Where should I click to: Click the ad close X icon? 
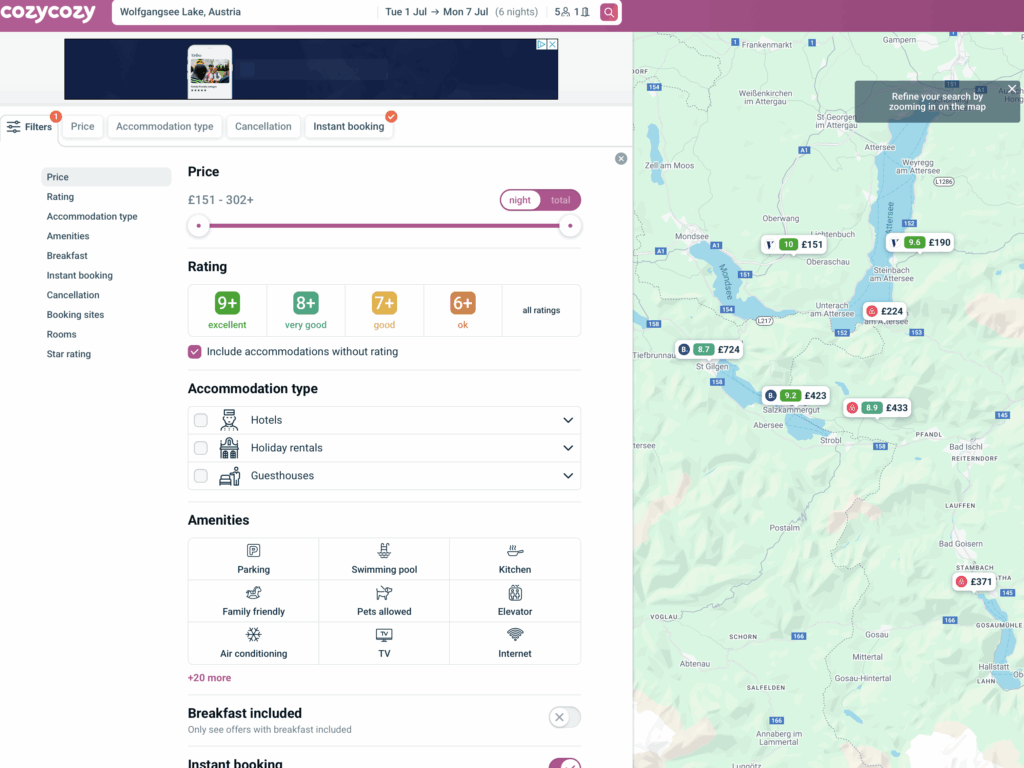coord(552,44)
